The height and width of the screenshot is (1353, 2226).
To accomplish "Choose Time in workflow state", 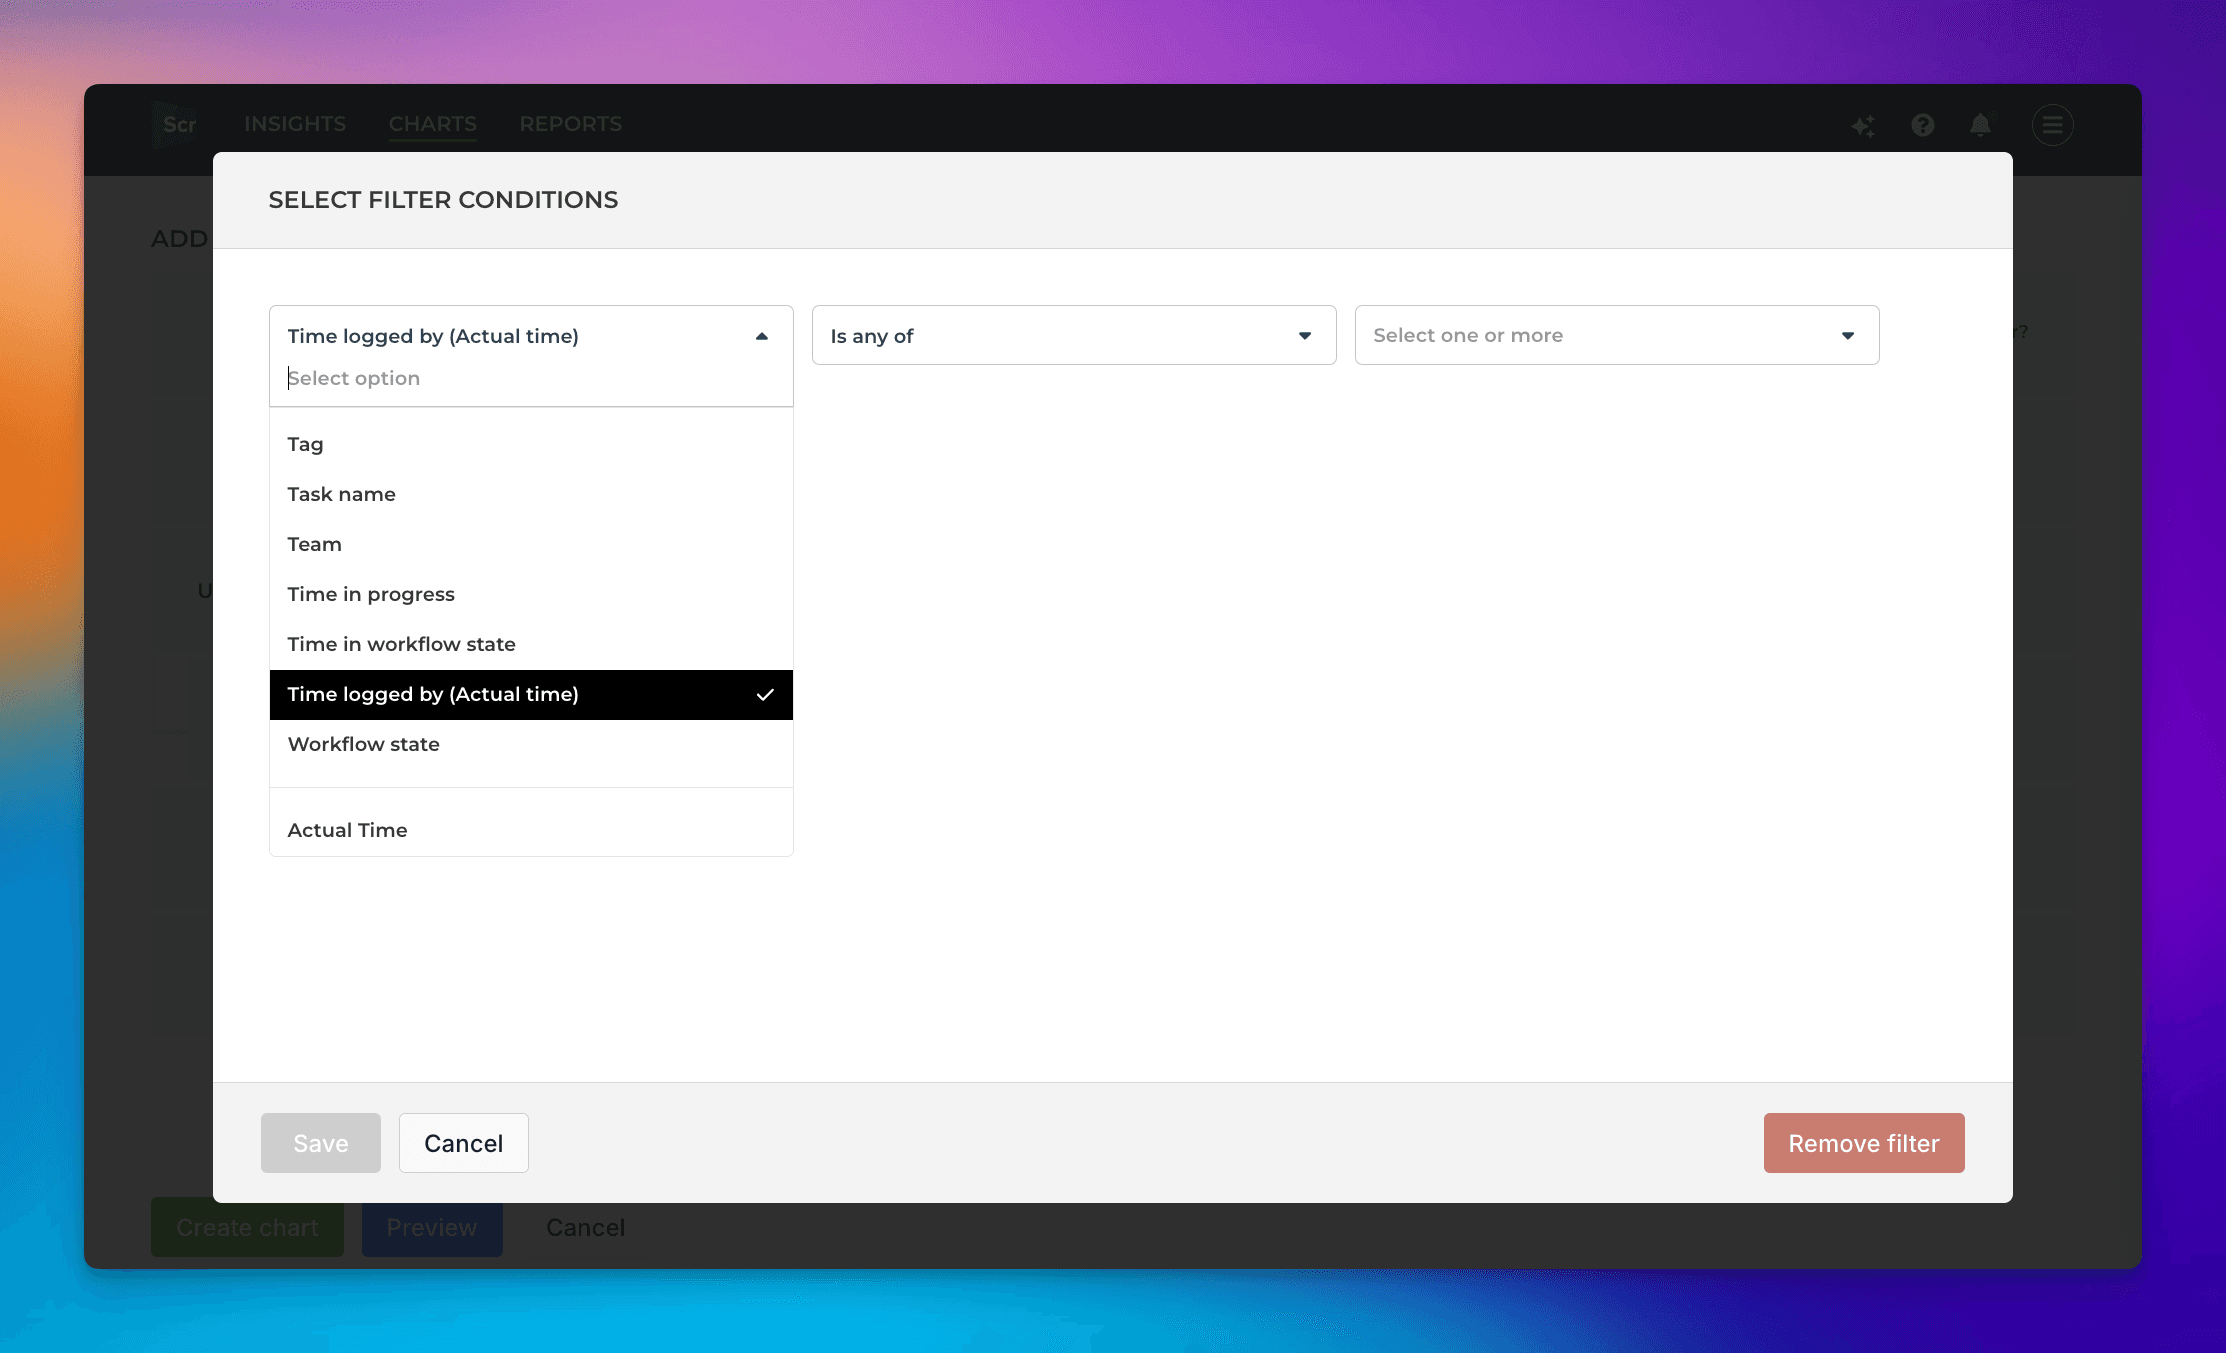I will click(402, 644).
